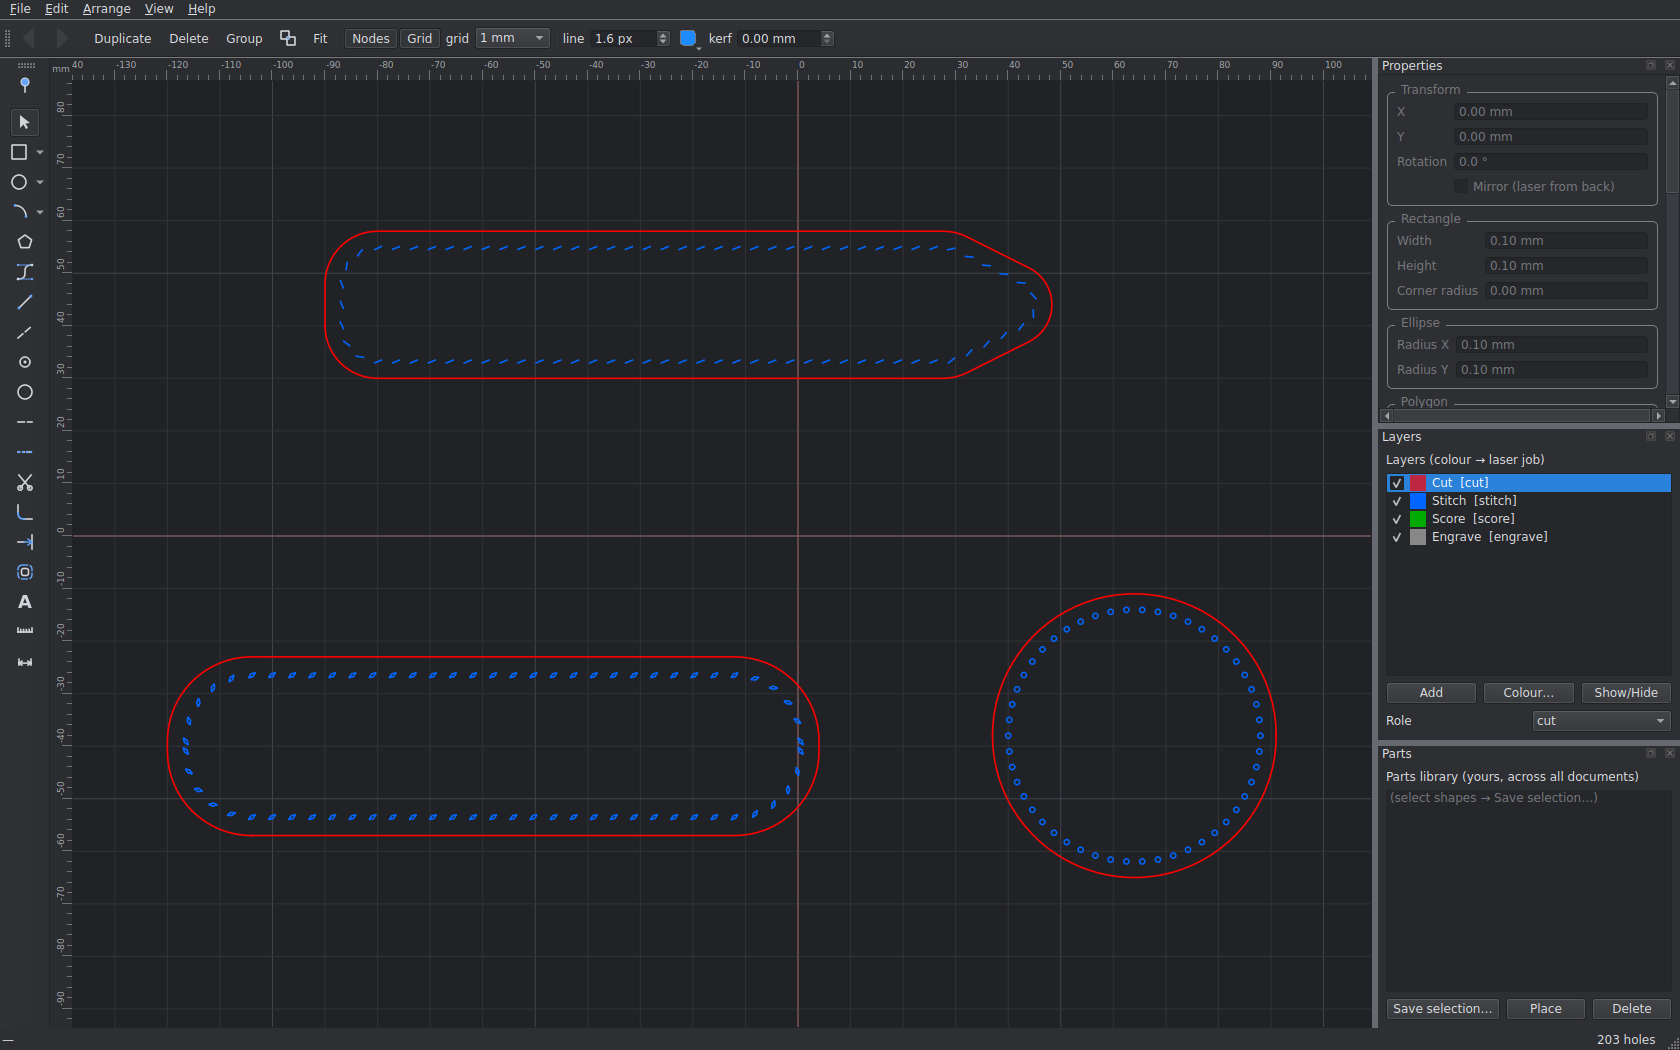The height and width of the screenshot is (1050, 1680).
Task: Click the Properties panel scroll down arrow
Action: (1673, 401)
